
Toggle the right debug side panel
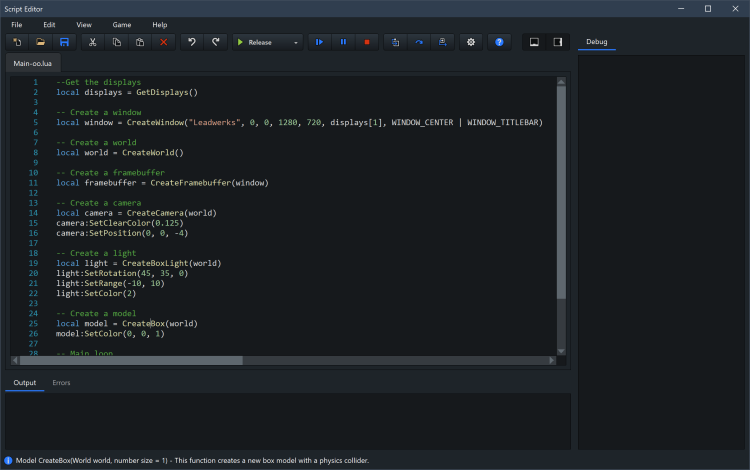pyautogui.click(x=558, y=42)
